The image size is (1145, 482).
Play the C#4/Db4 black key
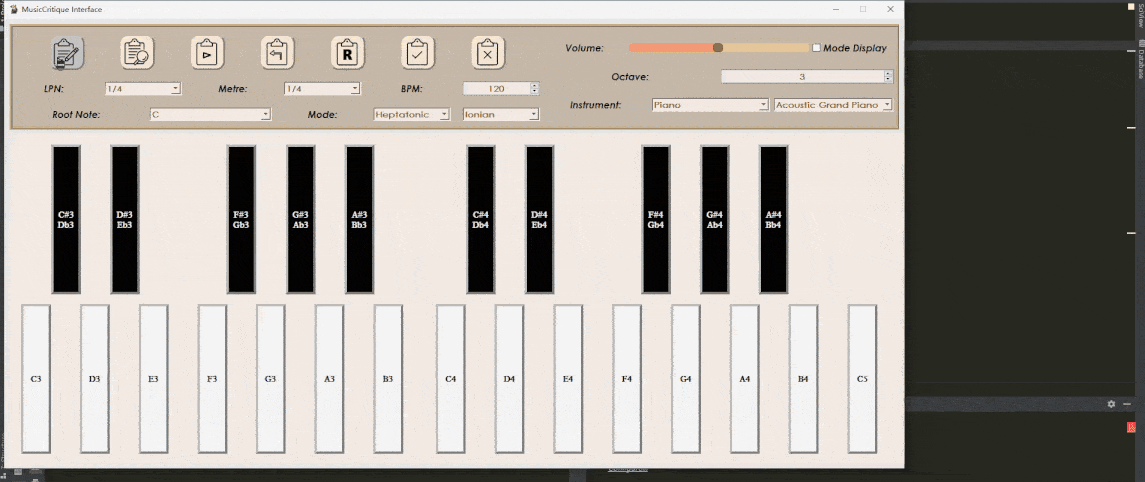(480, 220)
